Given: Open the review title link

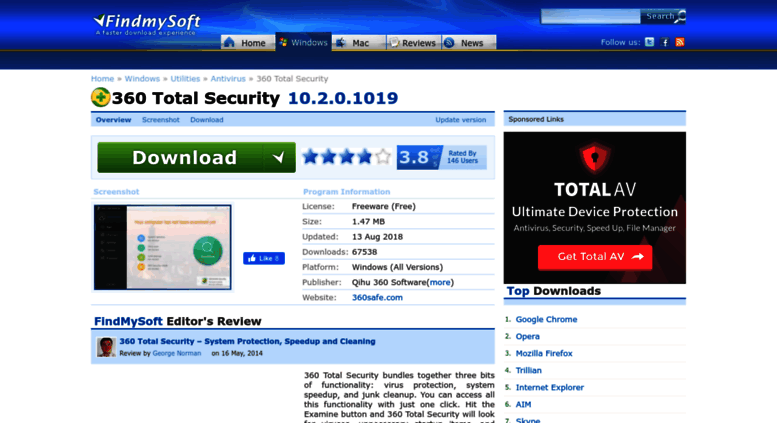Looking at the screenshot, I should (247, 341).
